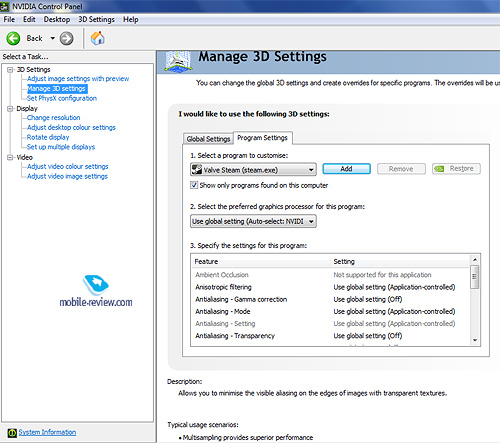Click the grey Forward arrow icon
Image resolution: width=500 pixels, height=443 pixels.
66,38
